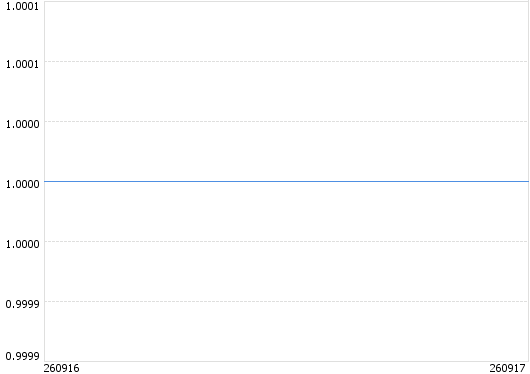
Task: Click the dashed gridline directly above the blue line
Action: tap(286, 121)
